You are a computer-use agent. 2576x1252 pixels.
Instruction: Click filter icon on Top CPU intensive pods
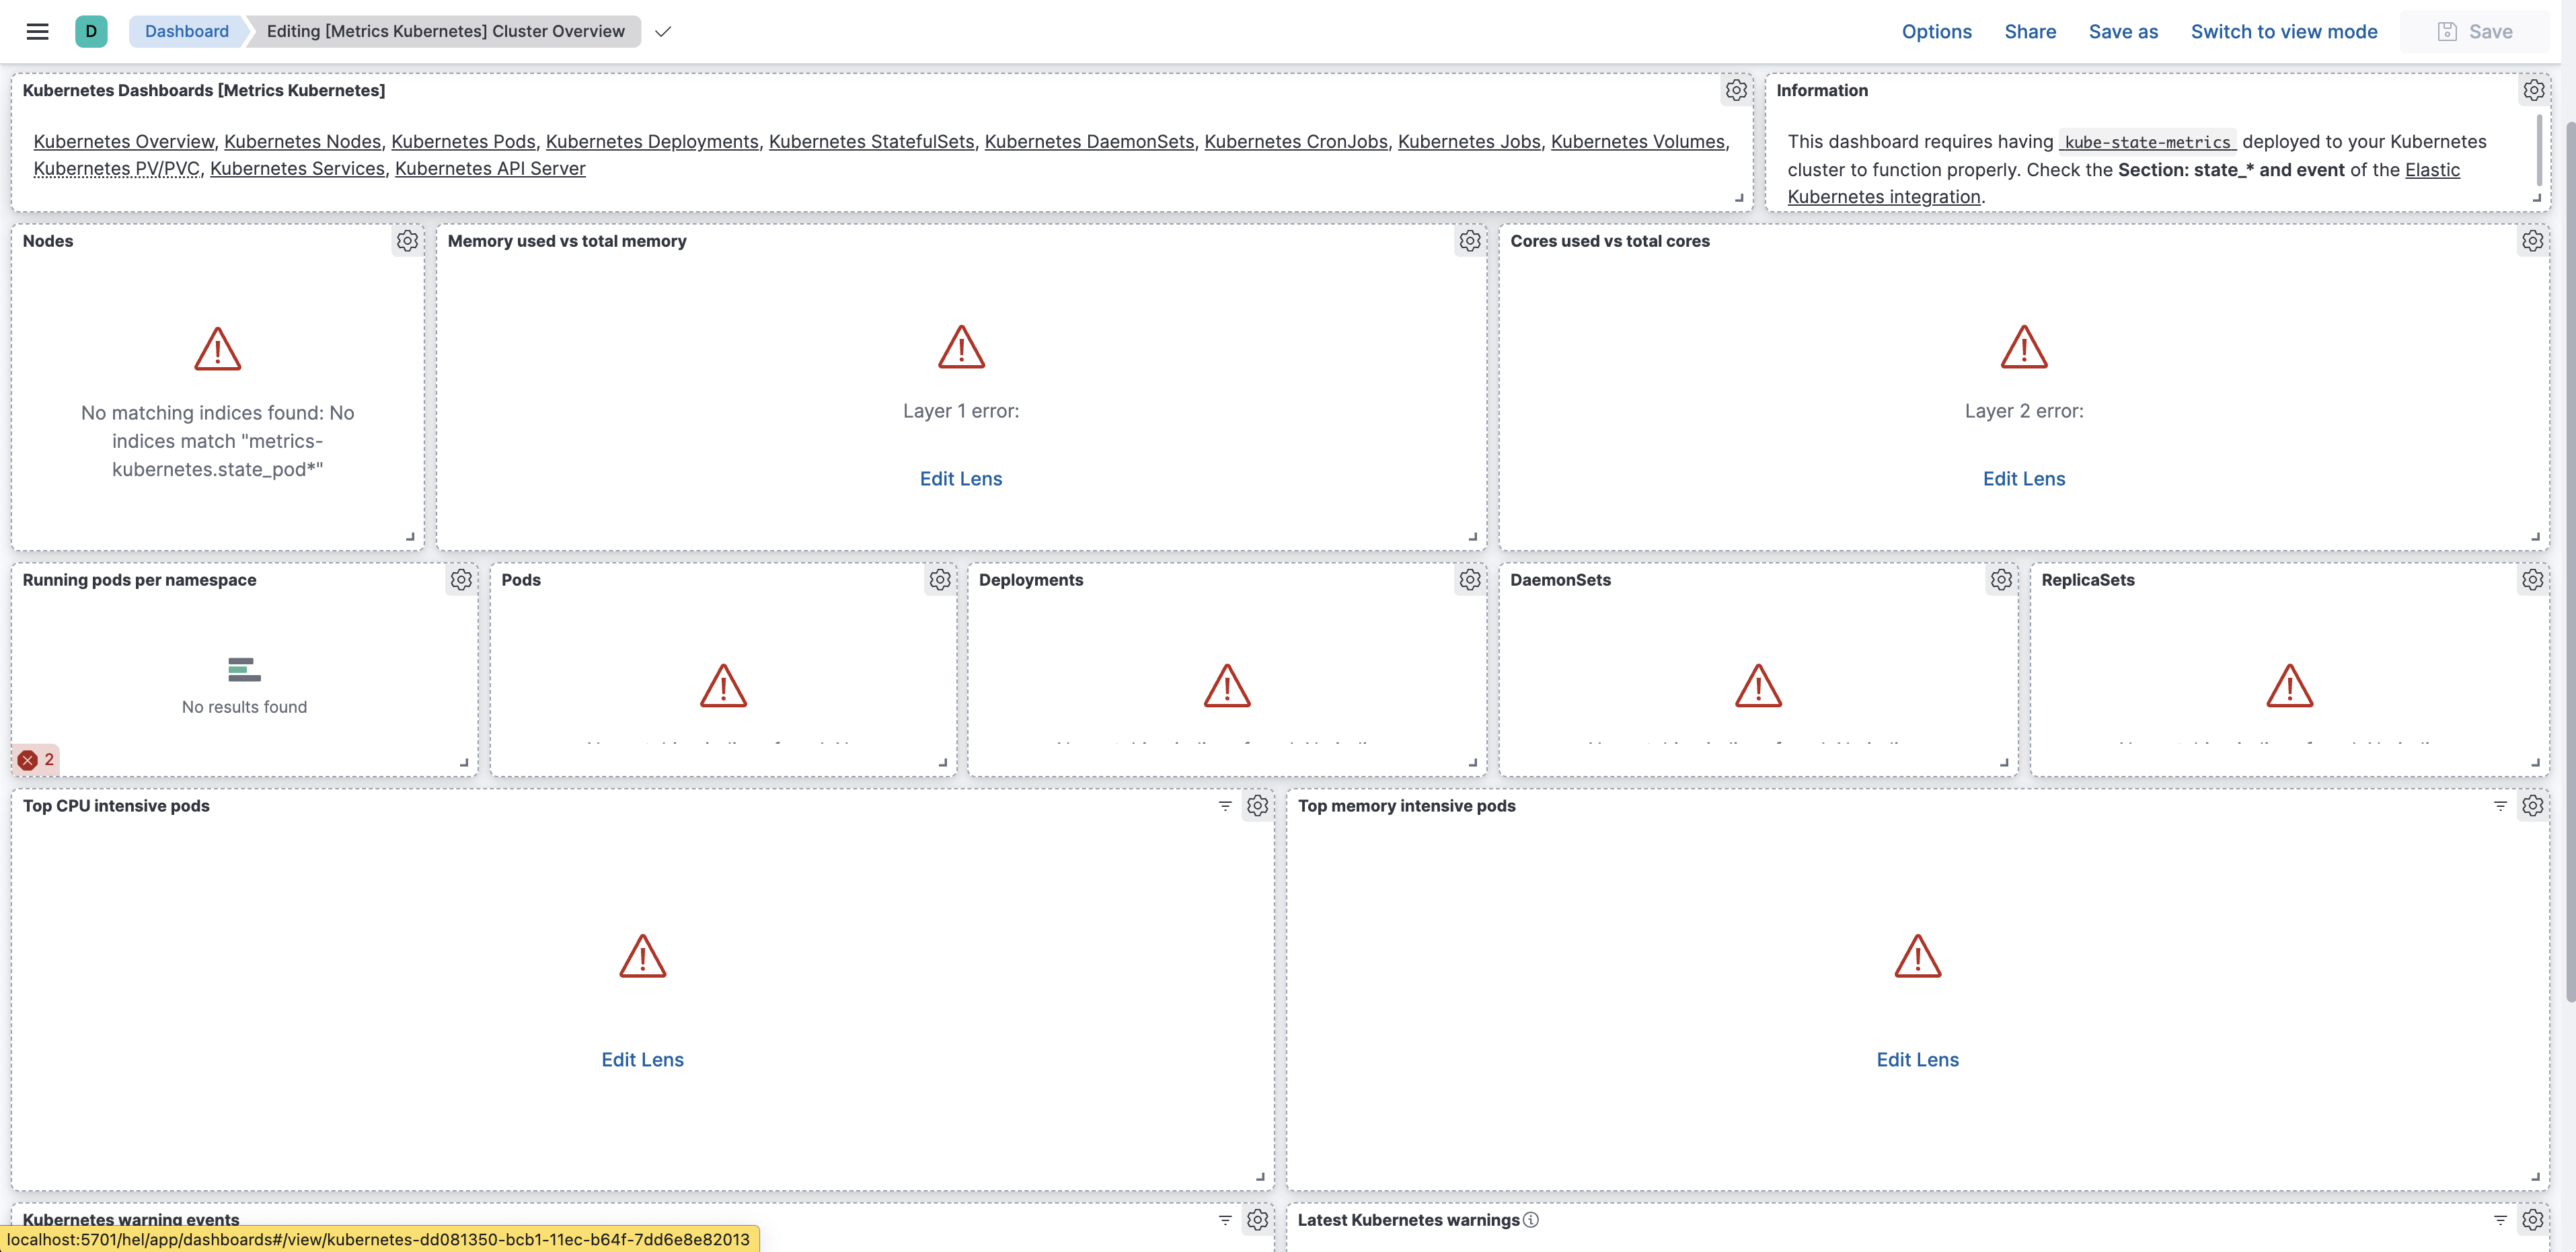click(1225, 806)
